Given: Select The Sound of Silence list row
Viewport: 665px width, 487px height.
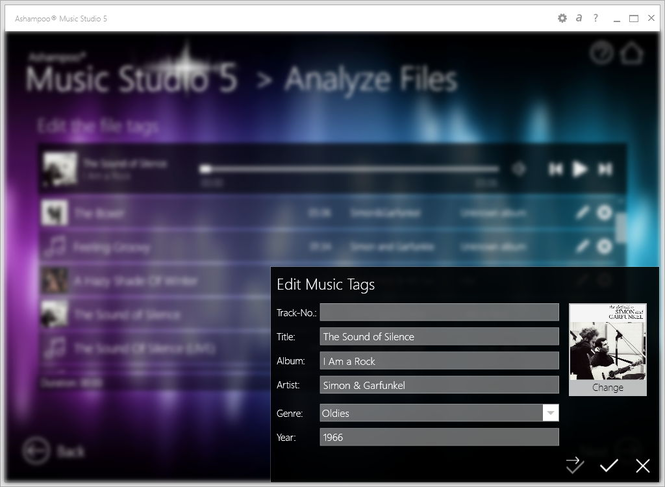Looking at the screenshot, I should click(x=155, y=314).
